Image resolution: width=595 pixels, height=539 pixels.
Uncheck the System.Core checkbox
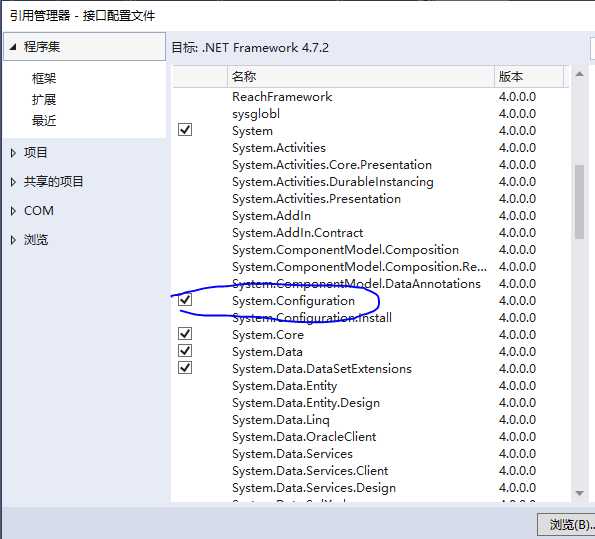(x=185, y=334)
